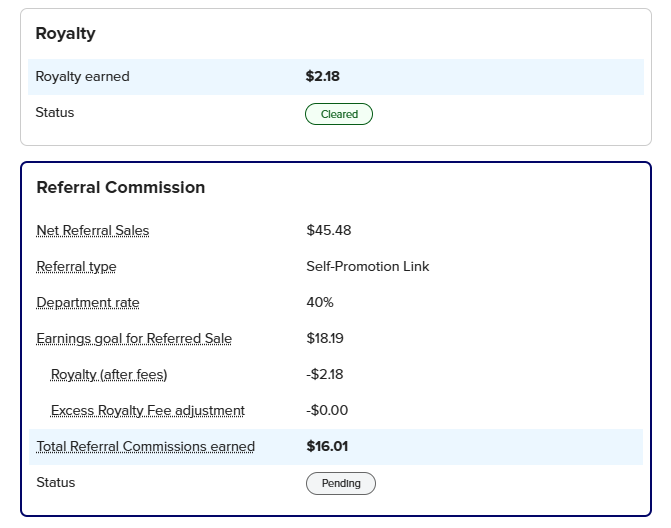Click Total Referral Commissions earned label

tap(145, 446)
